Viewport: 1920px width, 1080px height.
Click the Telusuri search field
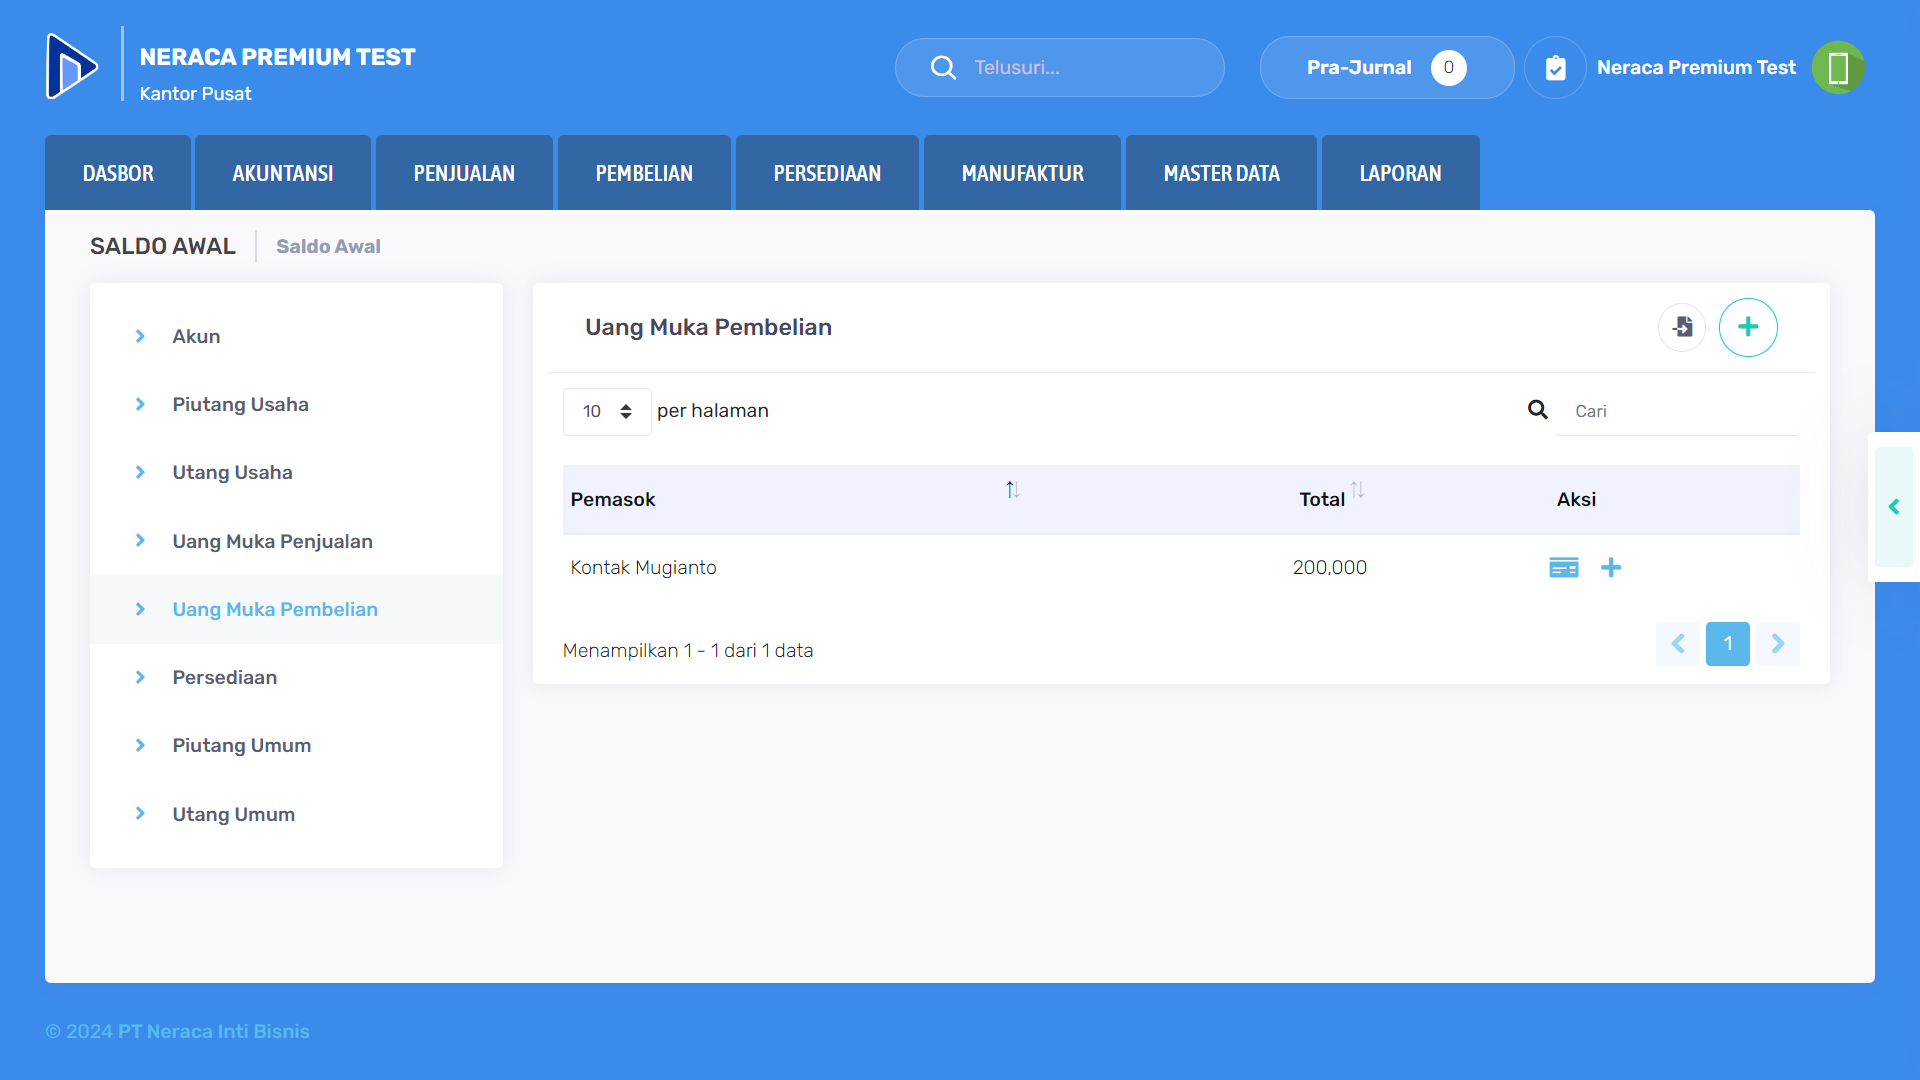1060,67
